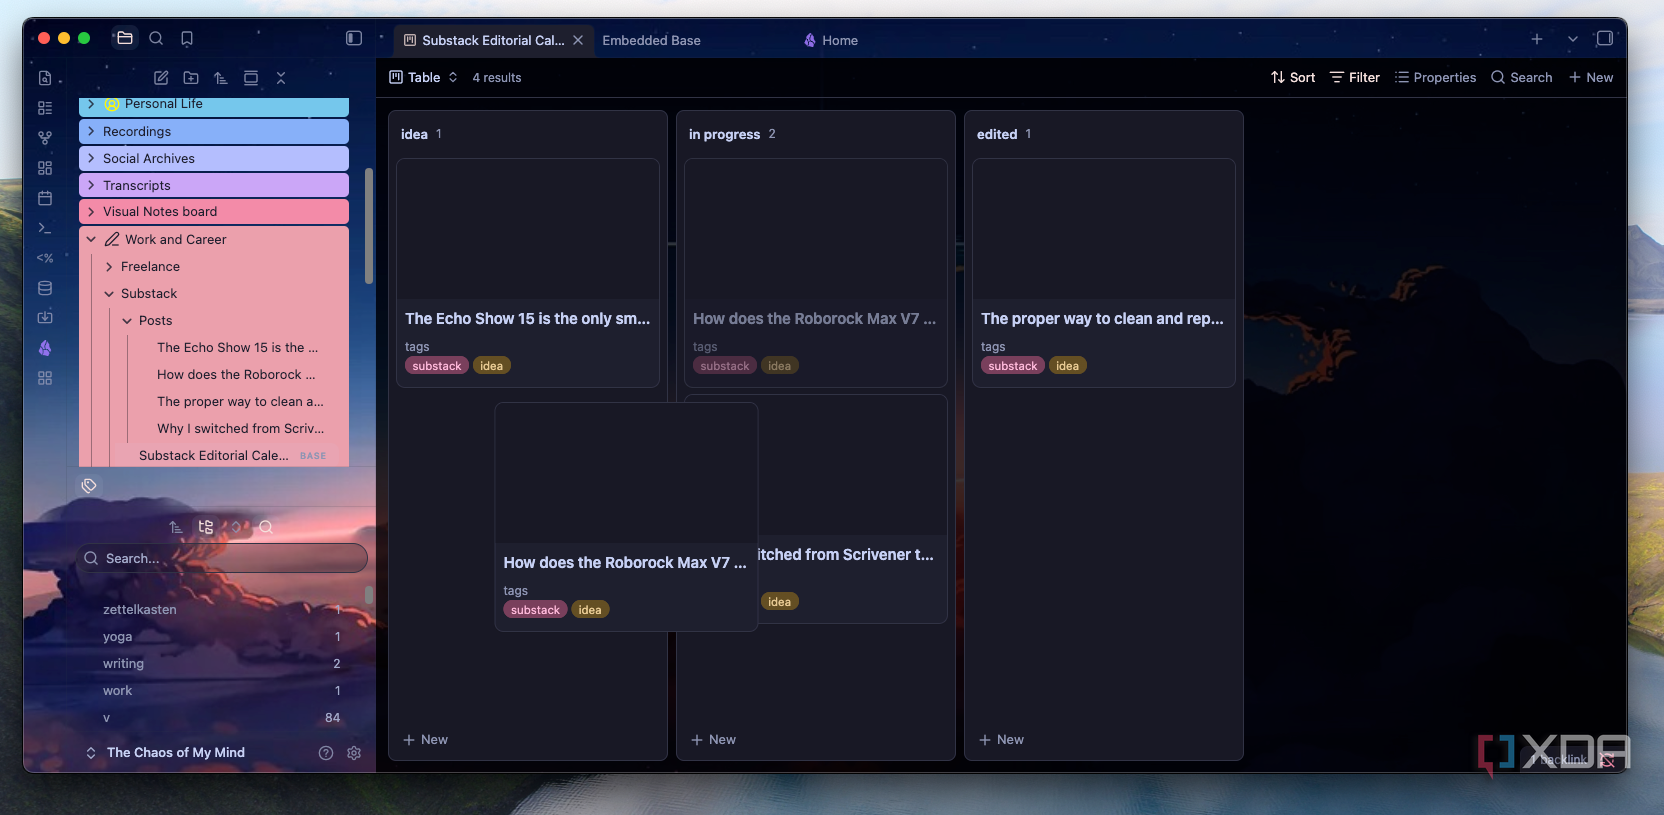Open the file explorer folder icon tab
1664x815 pixels.
point(125,38)
